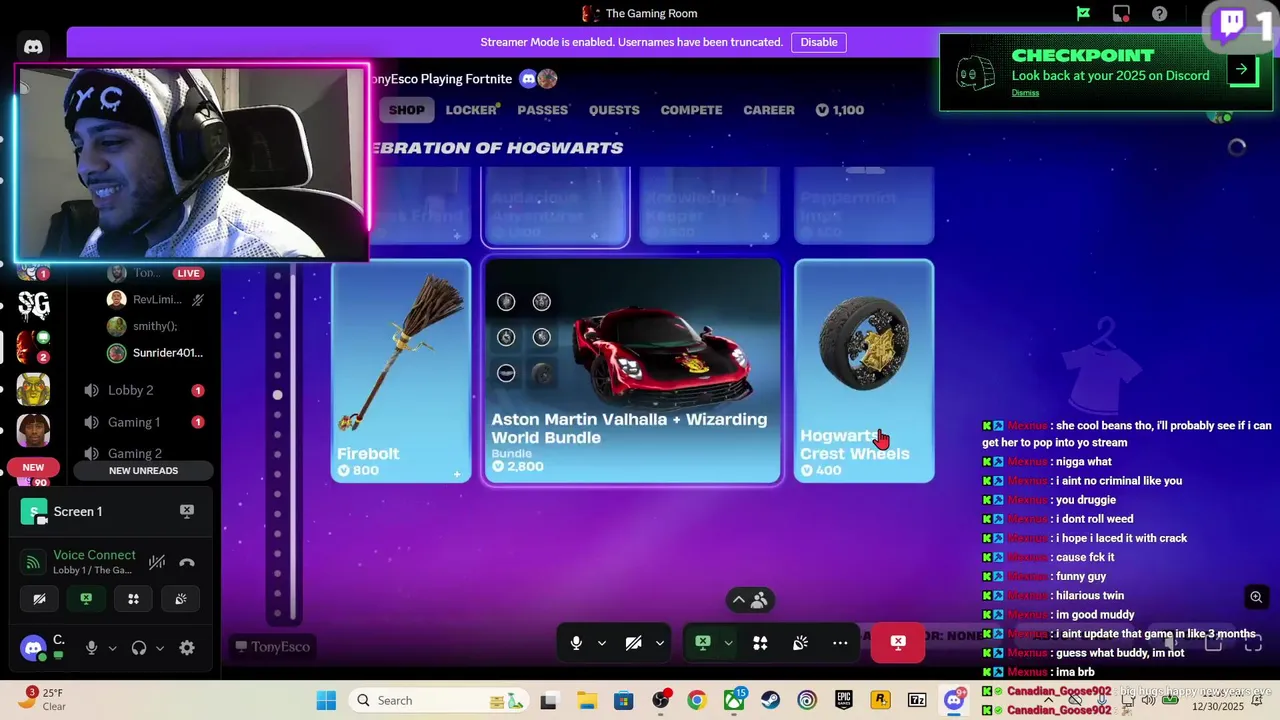Open Discord help question mark icon
The height and width of the screenshot is (720, 1280).
tap(1159, 14)
